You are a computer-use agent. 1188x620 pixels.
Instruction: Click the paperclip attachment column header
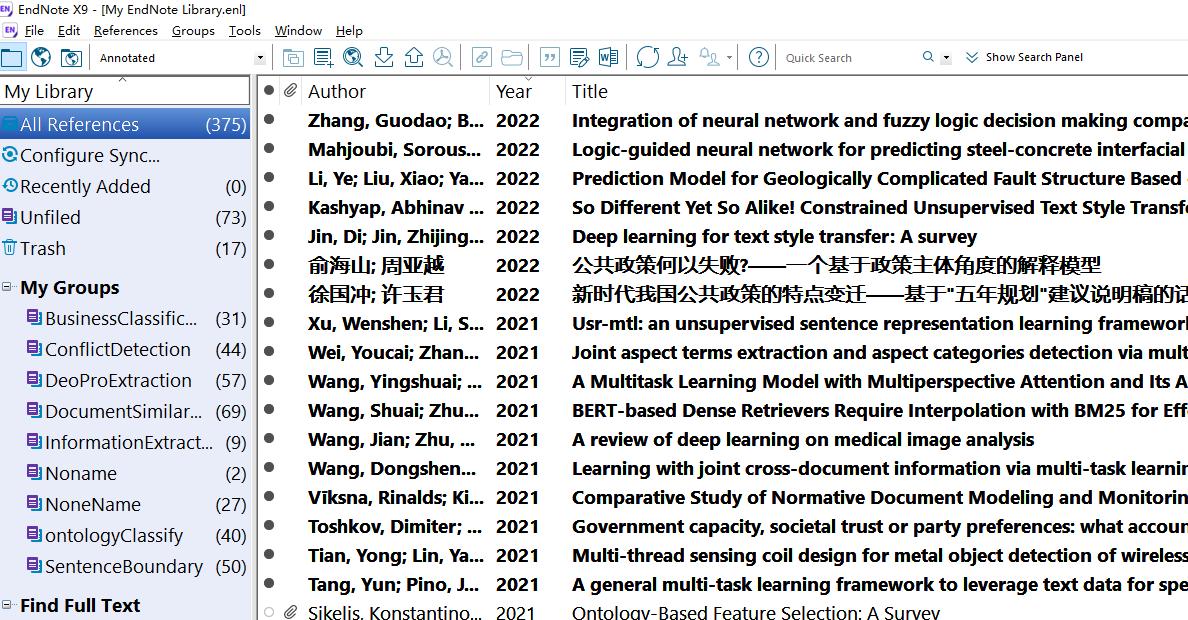tap(290, 91)
